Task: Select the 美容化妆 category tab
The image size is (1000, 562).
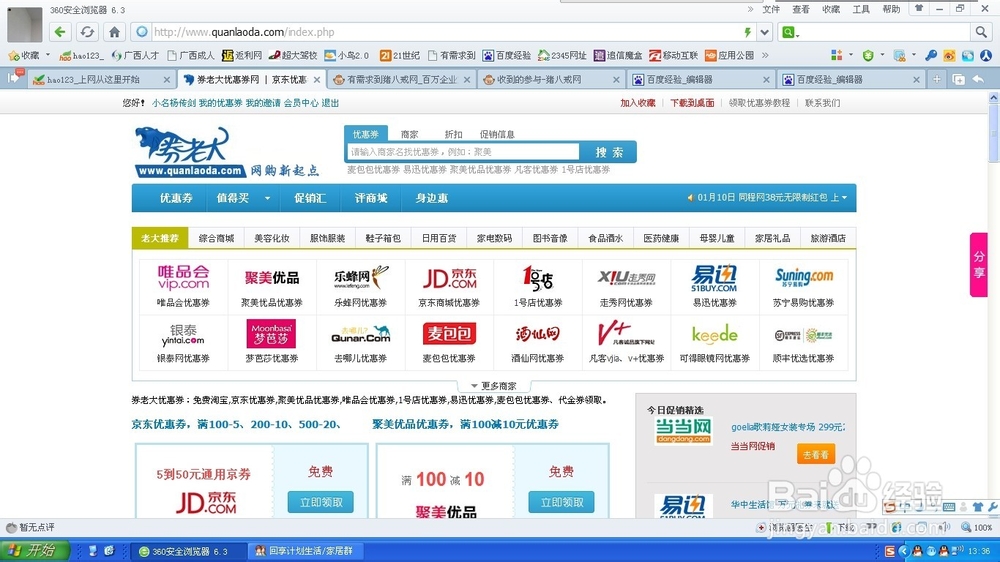Action: pyautogui.click(x=272, y=238)
